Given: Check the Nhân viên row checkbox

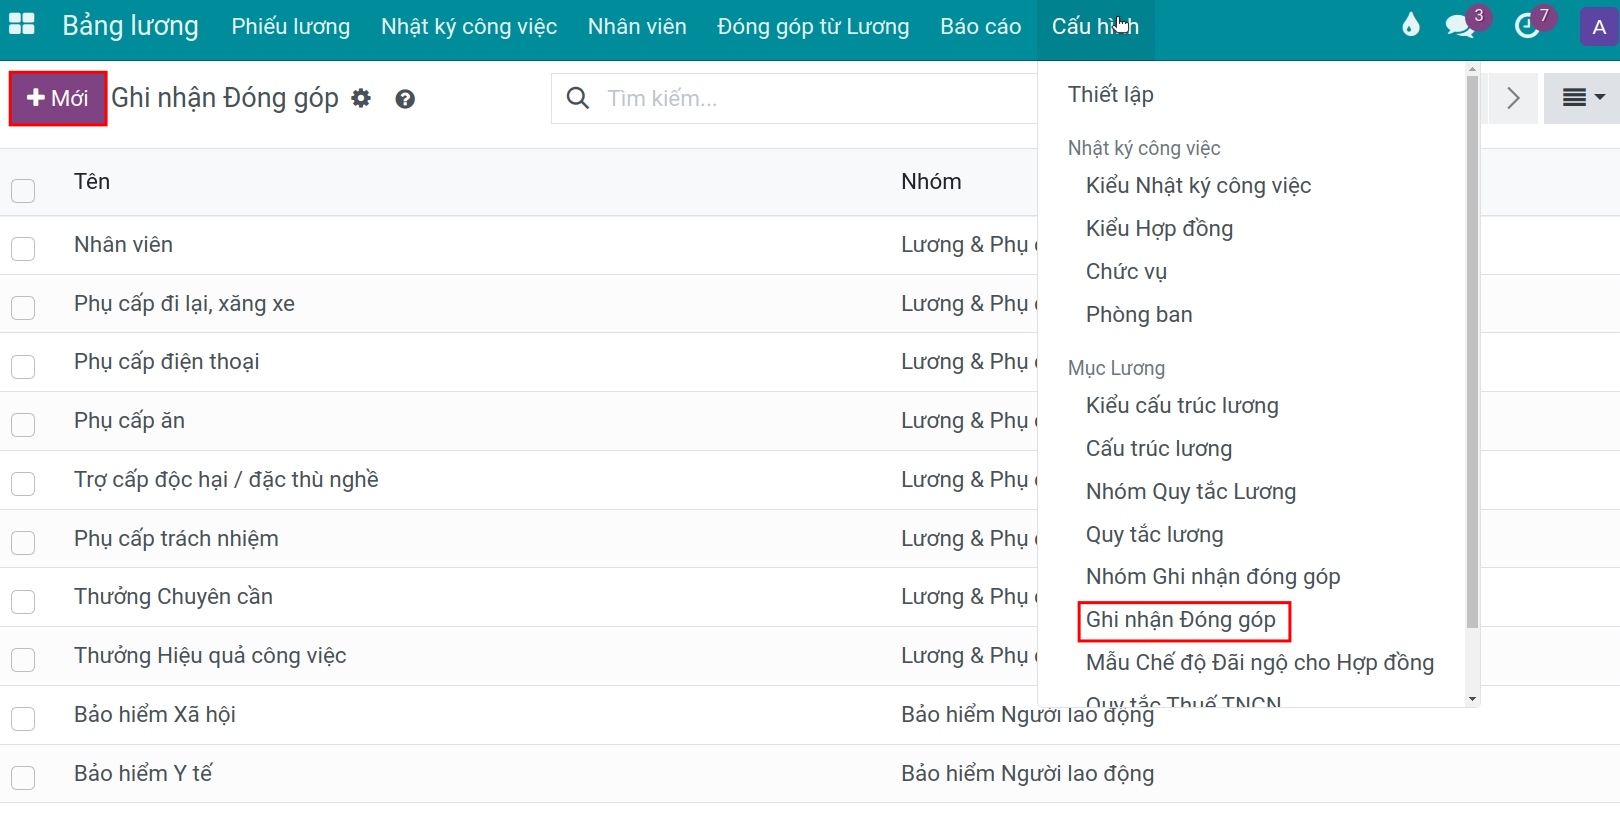Looking at the screenshot, I should [x=23, y=248].
